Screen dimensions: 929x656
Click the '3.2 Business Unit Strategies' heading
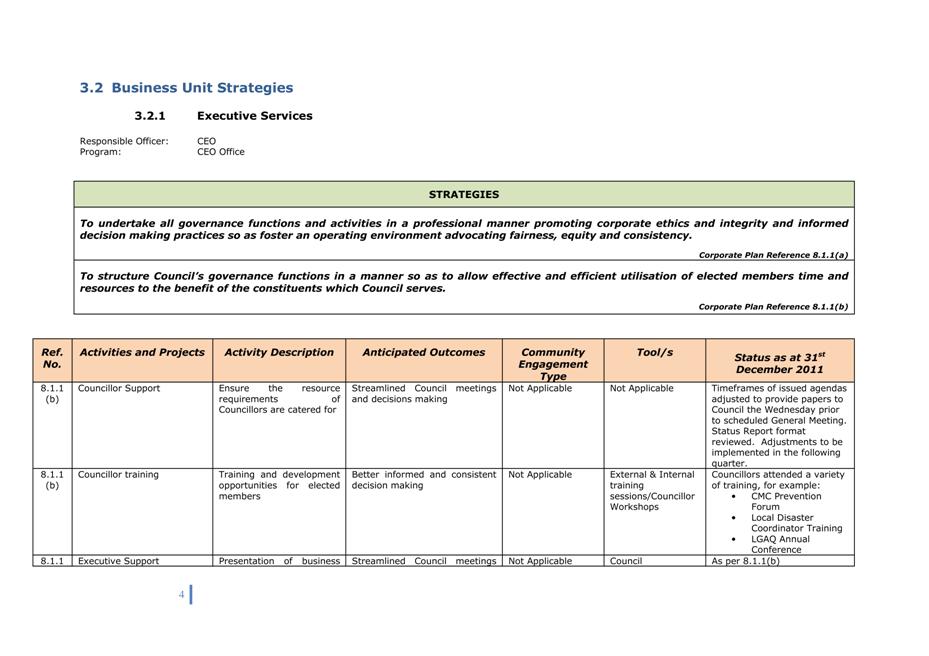(x=186, y=88)
